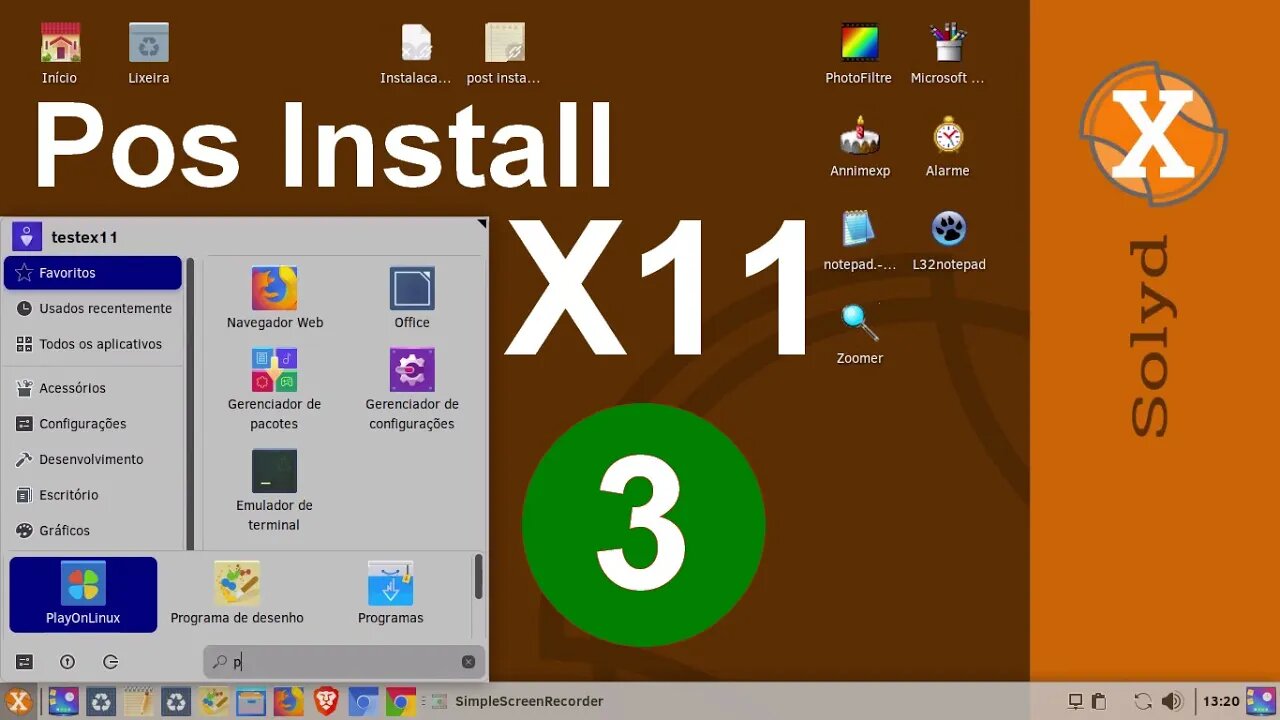Select PlayOnLinux in the search results

coord(83,594)
